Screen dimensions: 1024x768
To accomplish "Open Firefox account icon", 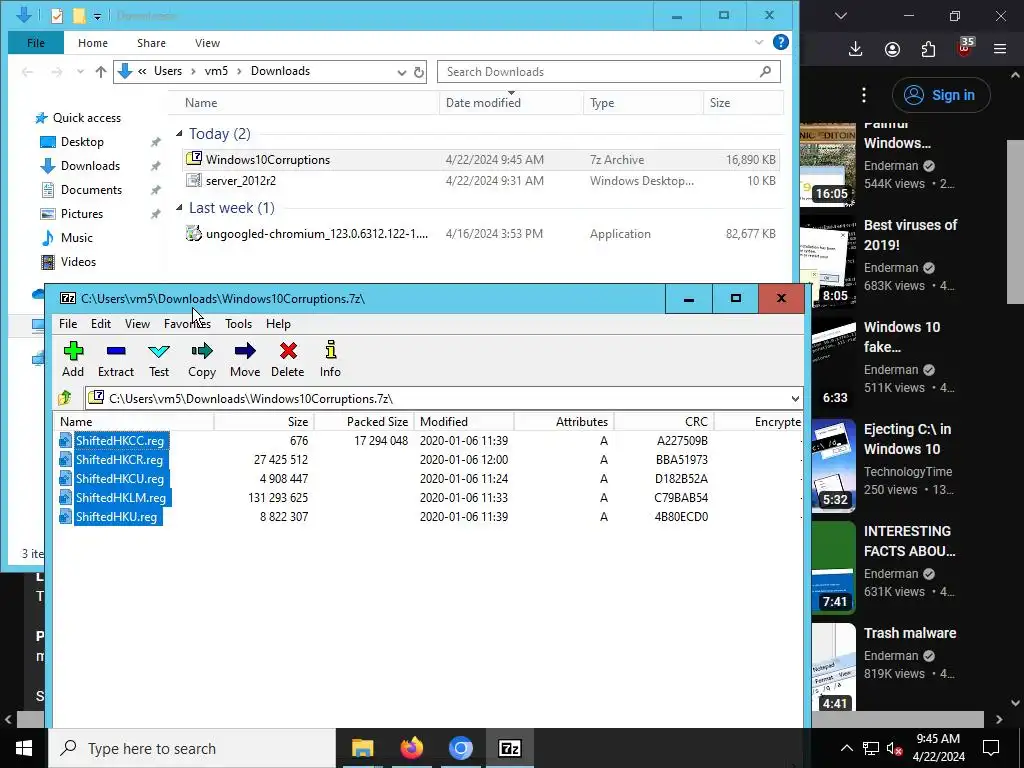I will click(892, 49).
